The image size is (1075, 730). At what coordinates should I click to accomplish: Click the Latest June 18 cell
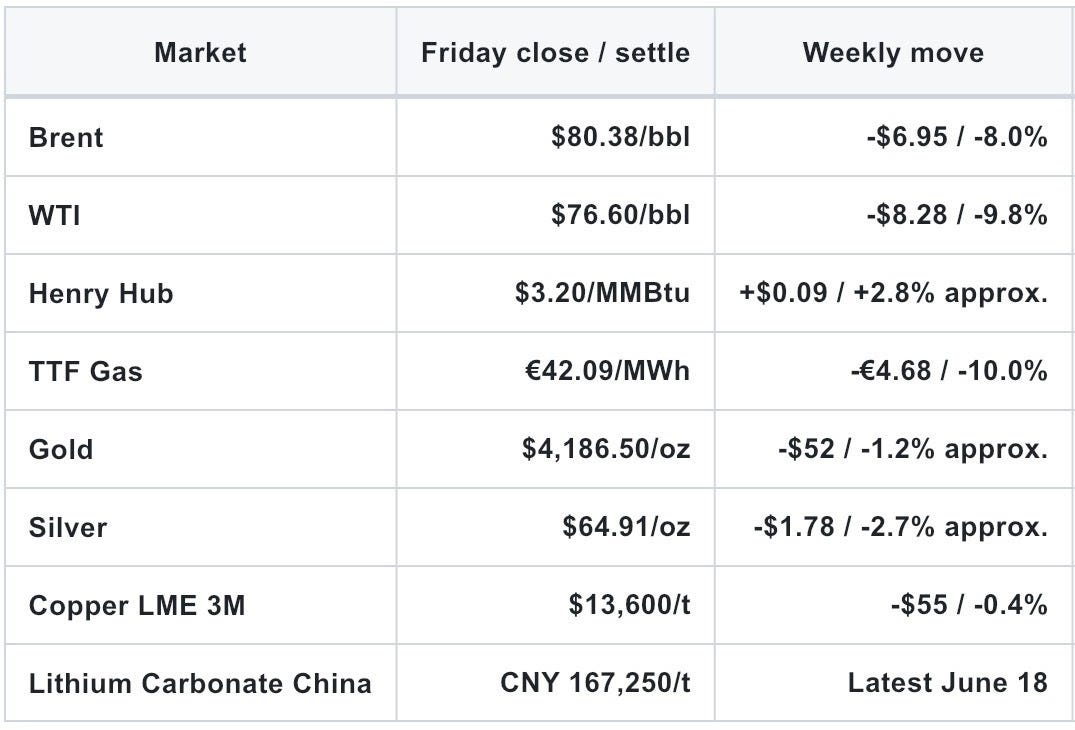893,683
